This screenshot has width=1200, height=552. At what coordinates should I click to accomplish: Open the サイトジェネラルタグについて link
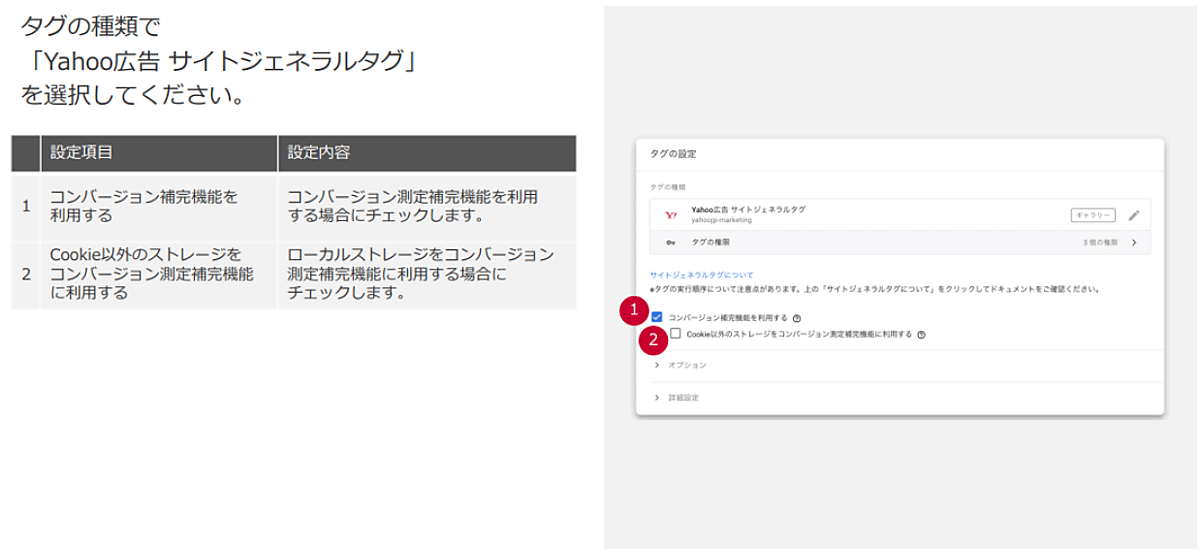(702, 274)
